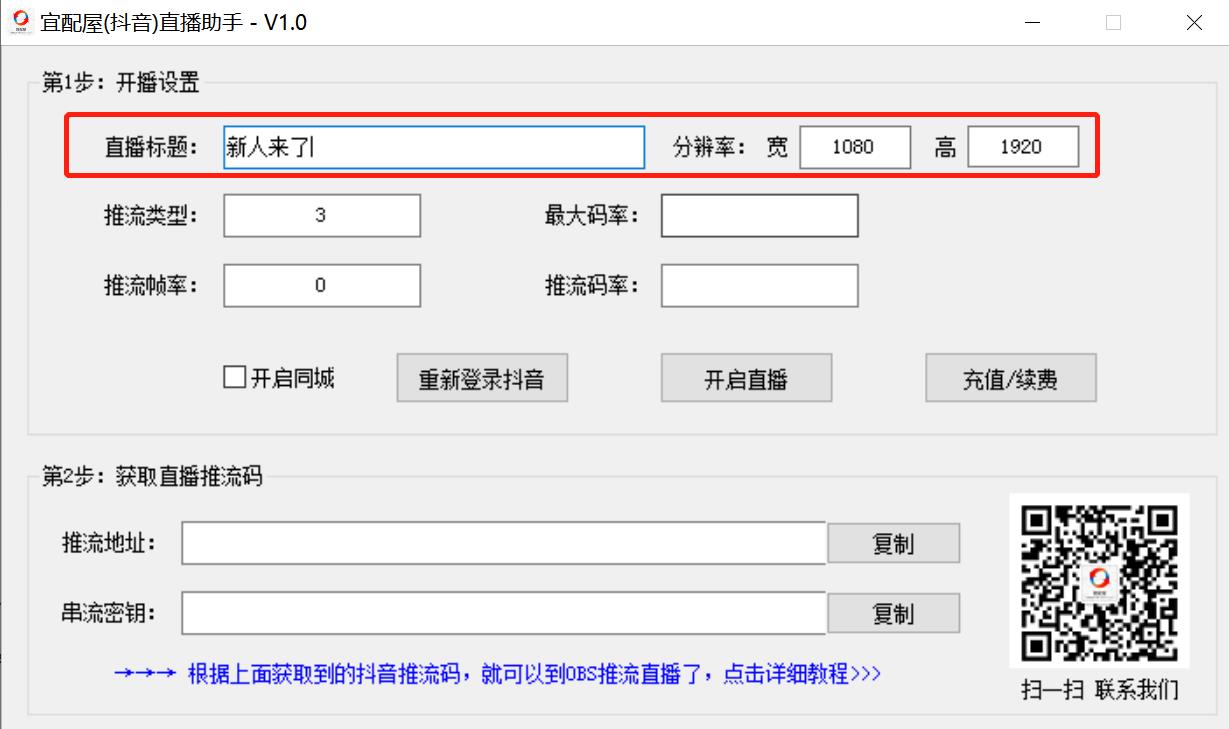The width and height of the screenshot is (1229, 729).
Task: Click the 推流帧率 label
Action: pyautogui.click(x=151, y=285)
